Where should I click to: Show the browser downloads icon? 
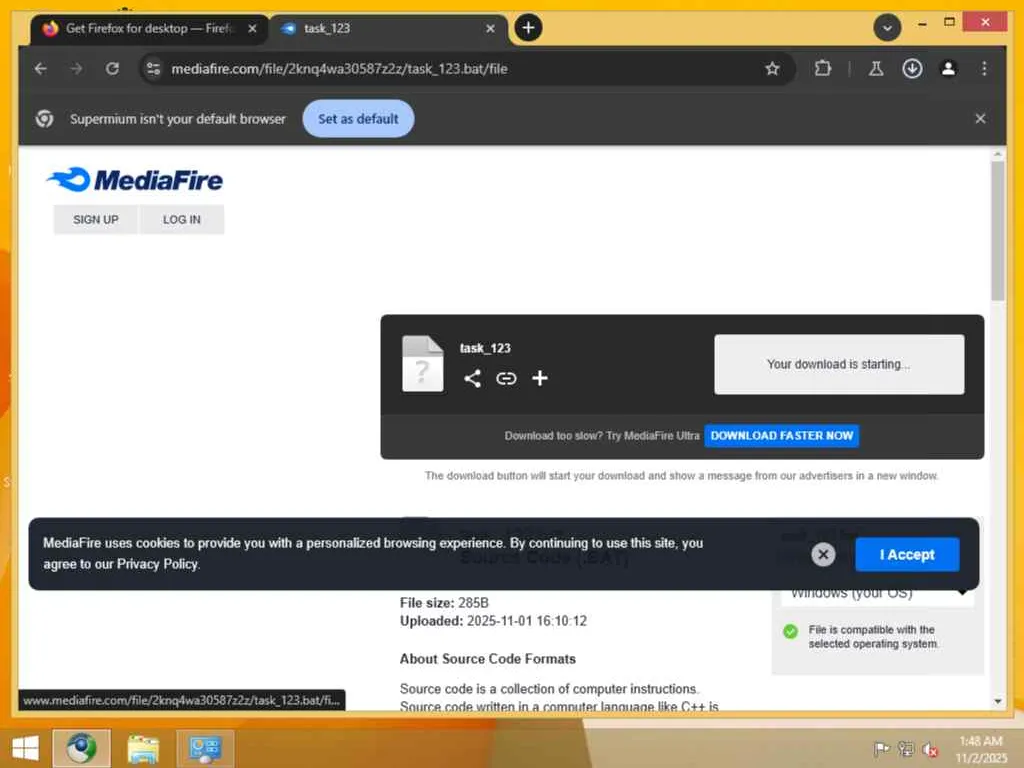click(912, 69)
